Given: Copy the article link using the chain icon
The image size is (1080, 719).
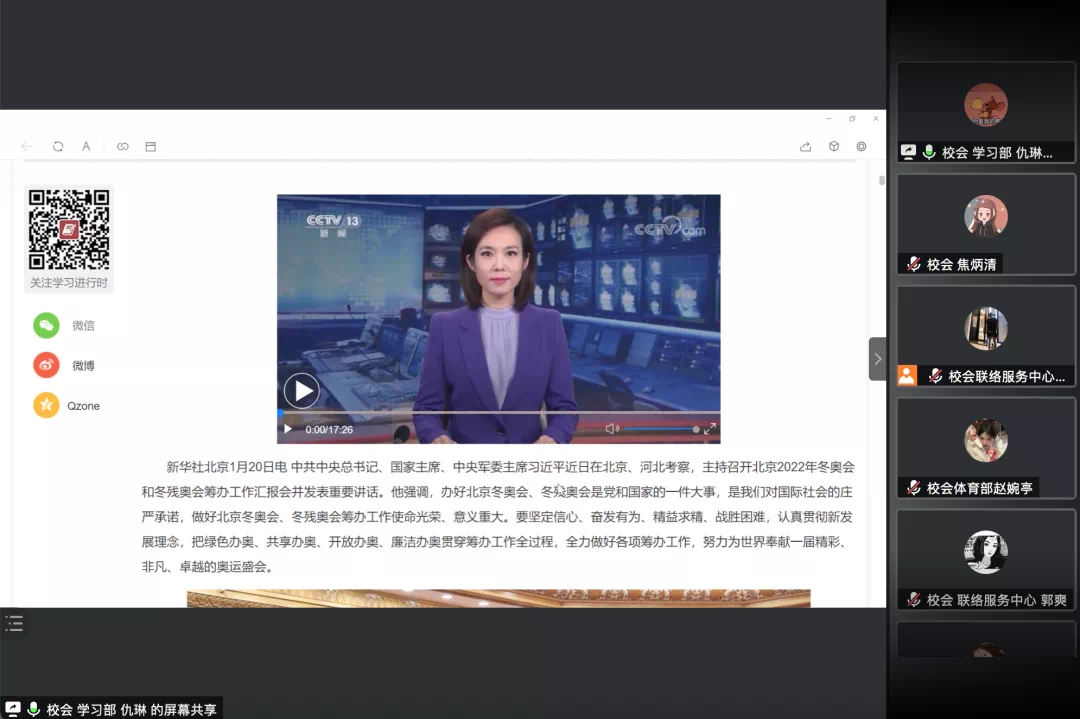Looking at the screenshot, I should pos(122,146).
